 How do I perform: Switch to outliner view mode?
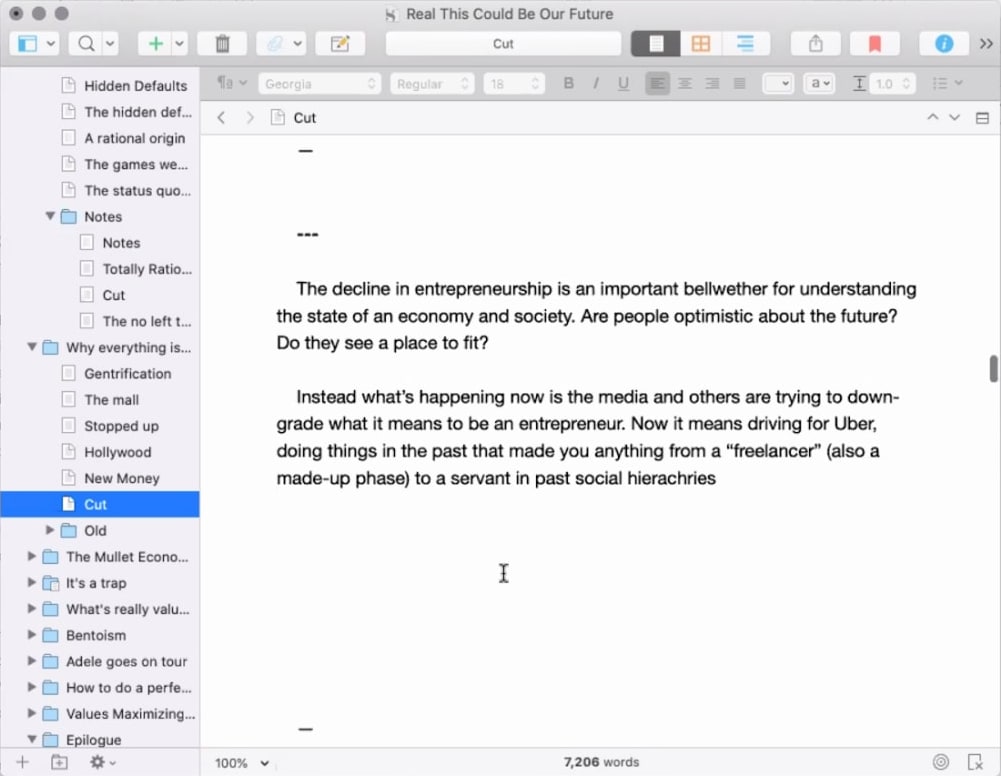click(745, 44)
